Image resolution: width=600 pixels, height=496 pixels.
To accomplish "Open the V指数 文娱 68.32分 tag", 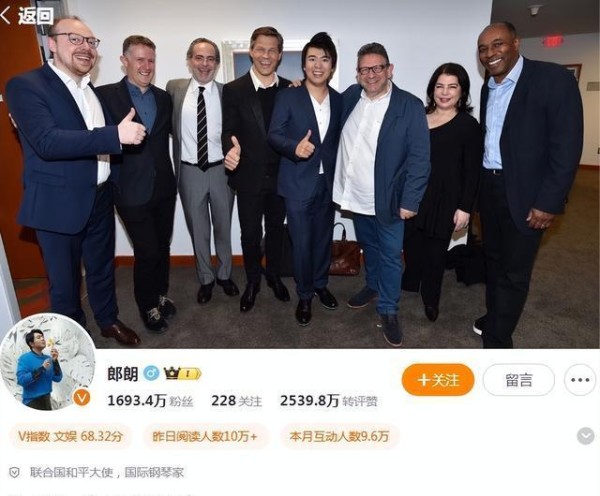I will point(71,436).
